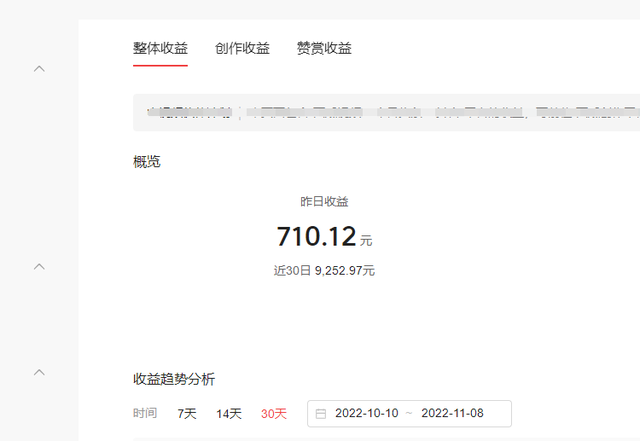Click the 昨日收益 label
This screenshot has width=640, height=441.
point(324,202)
